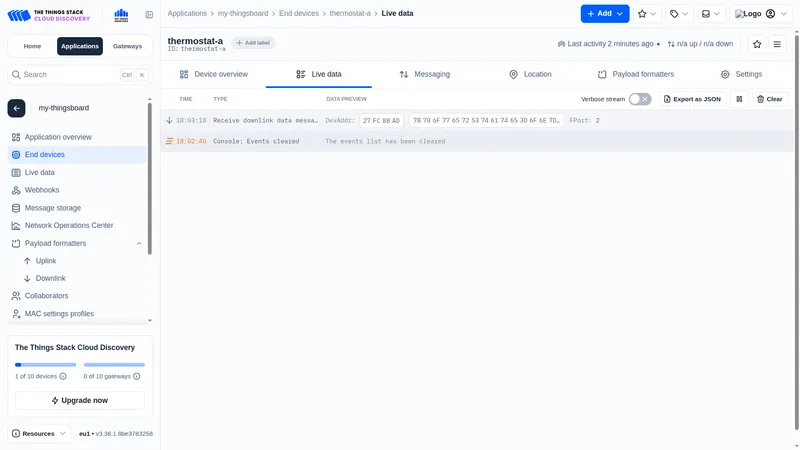Open the bookmarks star dropdown
This screenshot has width=800, height=450.
646,14
